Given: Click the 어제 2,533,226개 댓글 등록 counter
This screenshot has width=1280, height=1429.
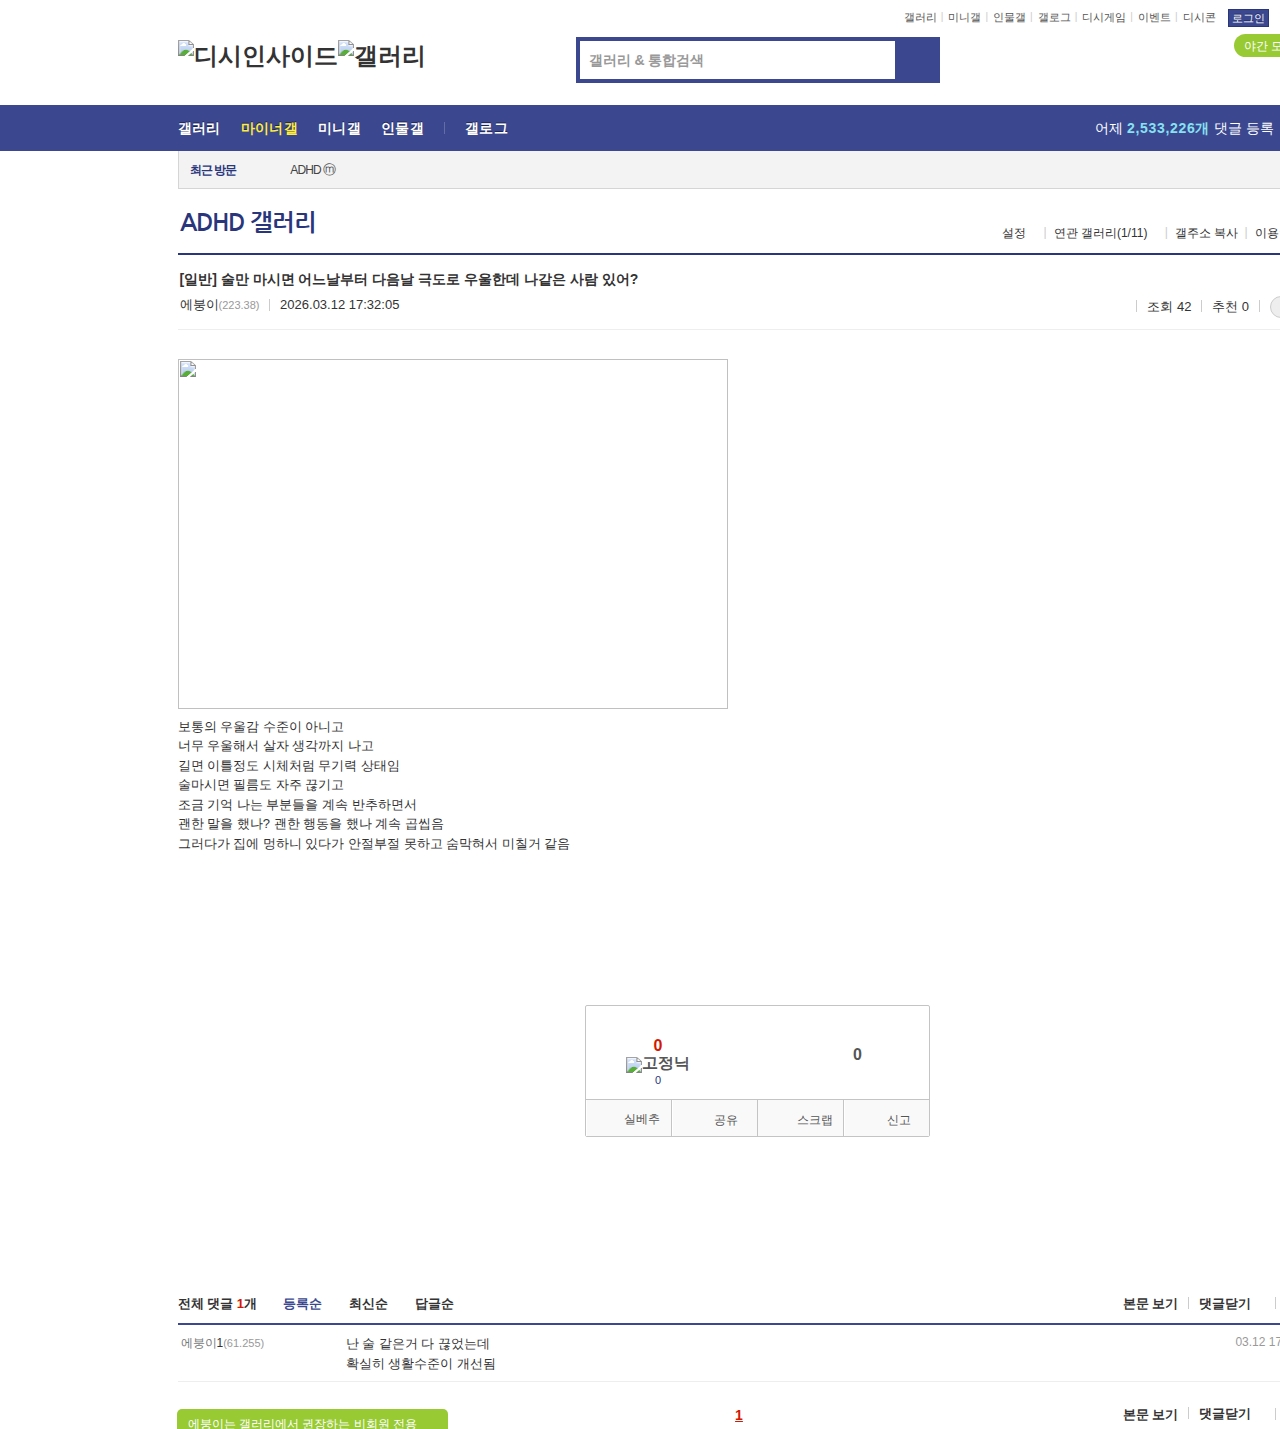Looking at the screenshot, I should click(x=1184, y=129).
